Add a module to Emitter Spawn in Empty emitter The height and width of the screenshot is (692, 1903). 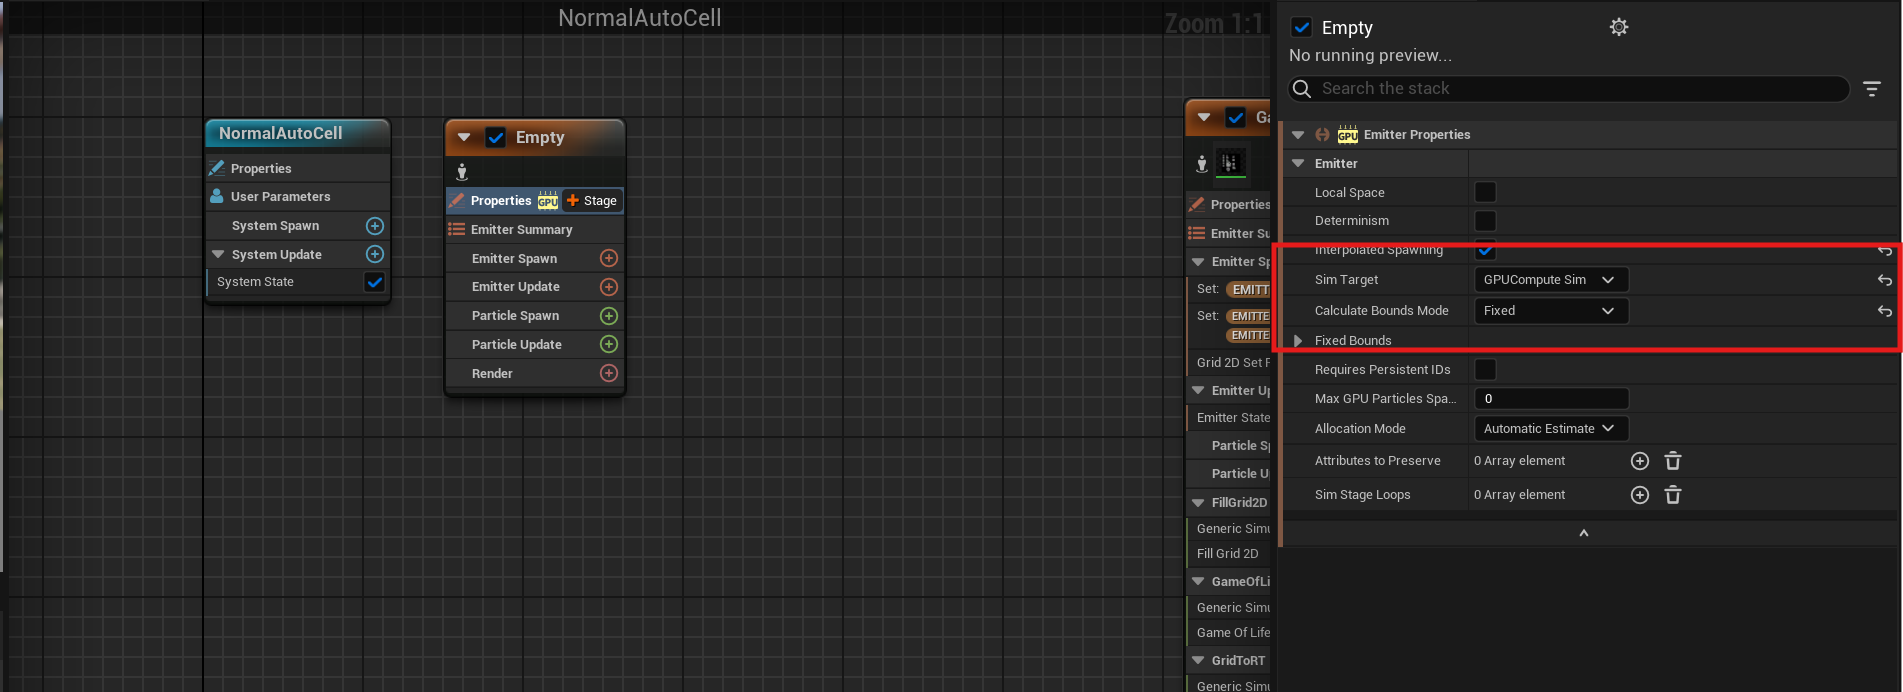tap(608, 258)
